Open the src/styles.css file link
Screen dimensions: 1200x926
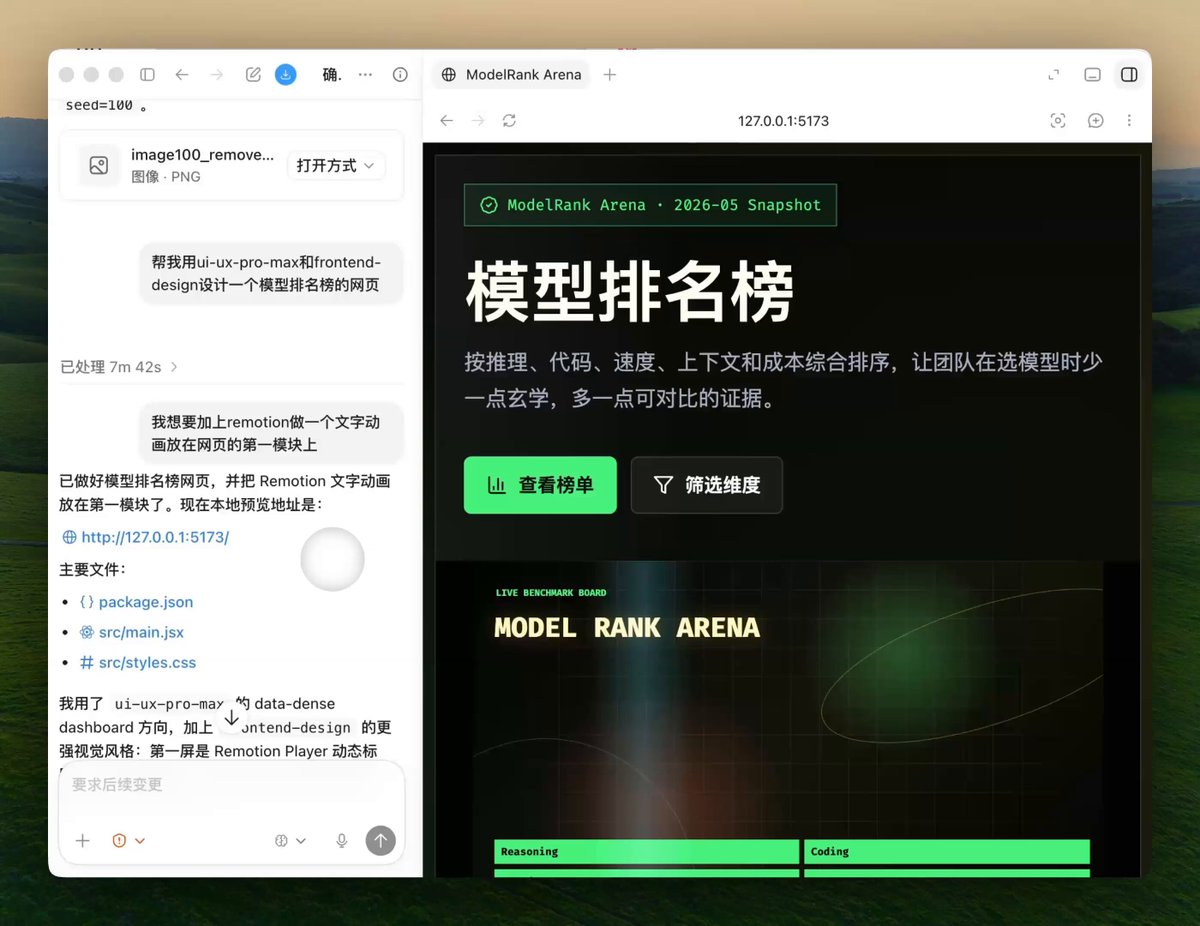tap(138, 662)
